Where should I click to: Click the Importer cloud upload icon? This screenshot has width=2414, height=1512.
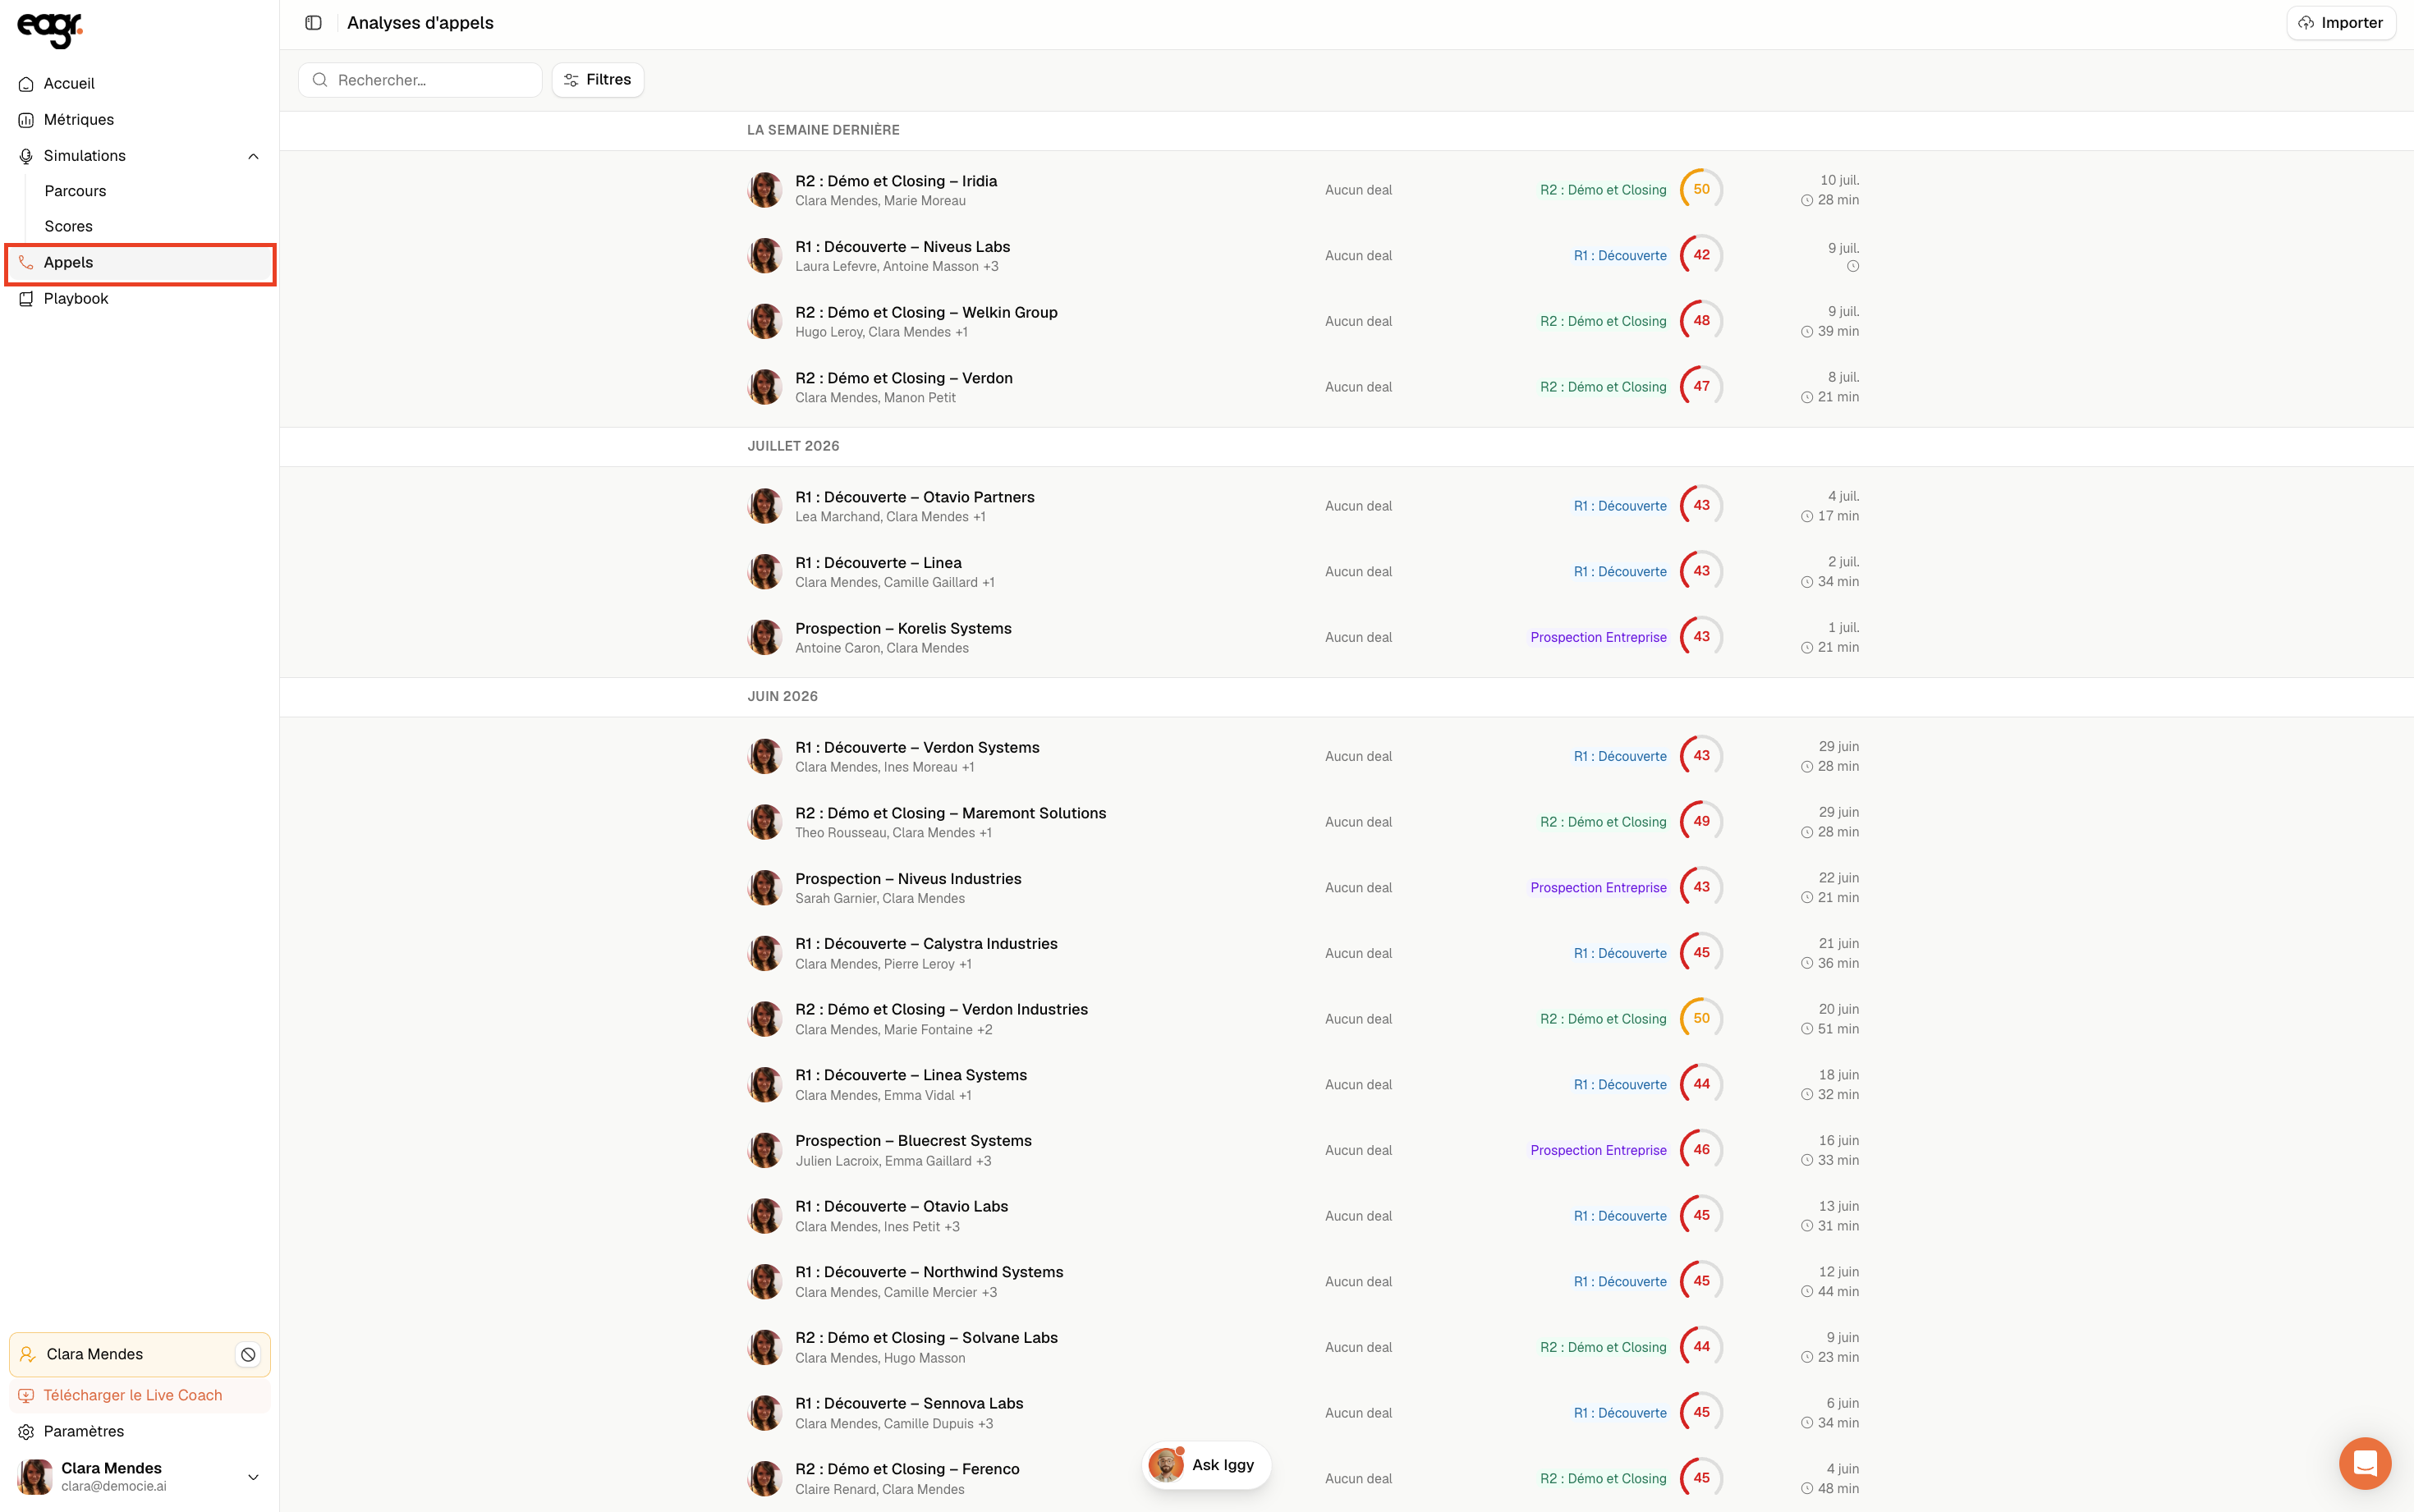2306,23
